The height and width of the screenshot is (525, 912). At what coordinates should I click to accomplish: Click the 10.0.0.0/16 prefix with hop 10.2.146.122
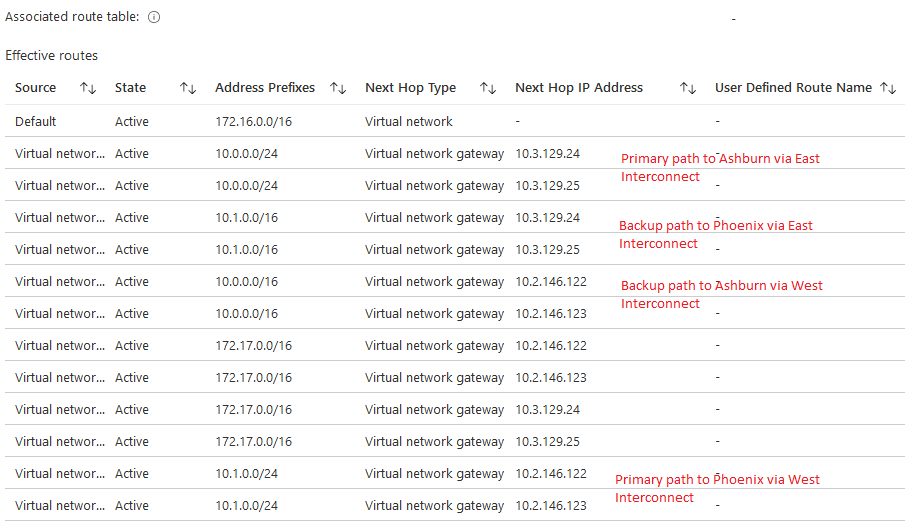tap(246, 282)
